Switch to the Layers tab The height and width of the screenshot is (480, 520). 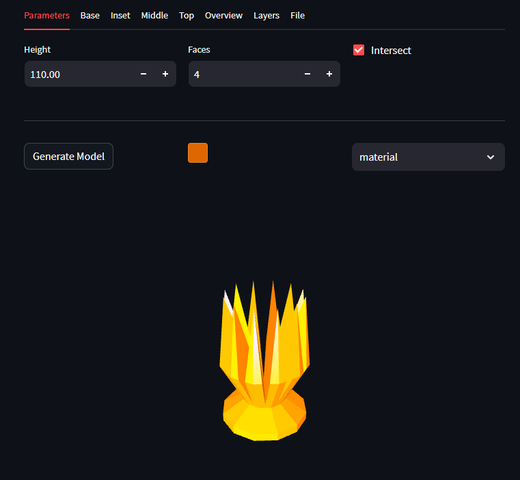tap(266, 16)
